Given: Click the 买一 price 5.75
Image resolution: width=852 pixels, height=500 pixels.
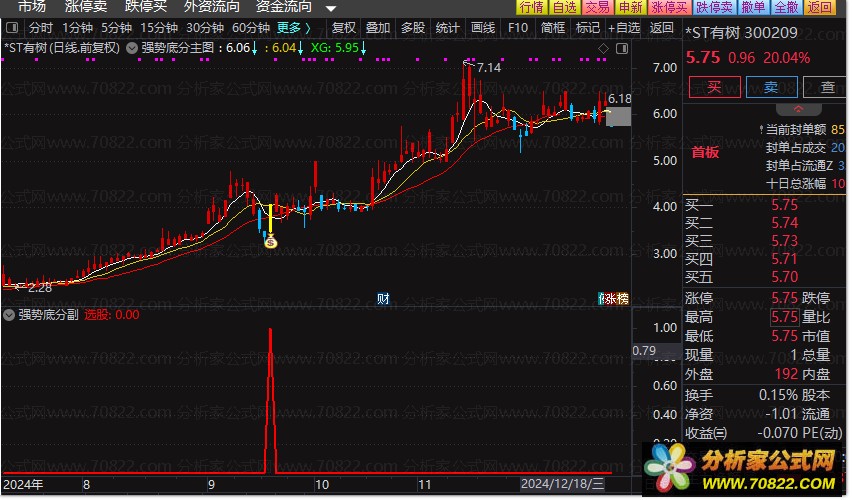Looking at the screenshot, I should (785, 205).
